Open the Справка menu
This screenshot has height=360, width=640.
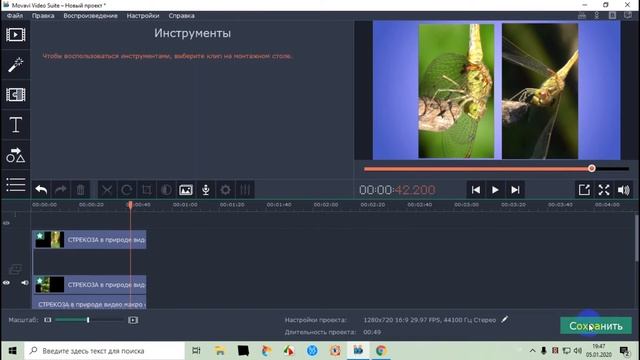pos(181,16)
